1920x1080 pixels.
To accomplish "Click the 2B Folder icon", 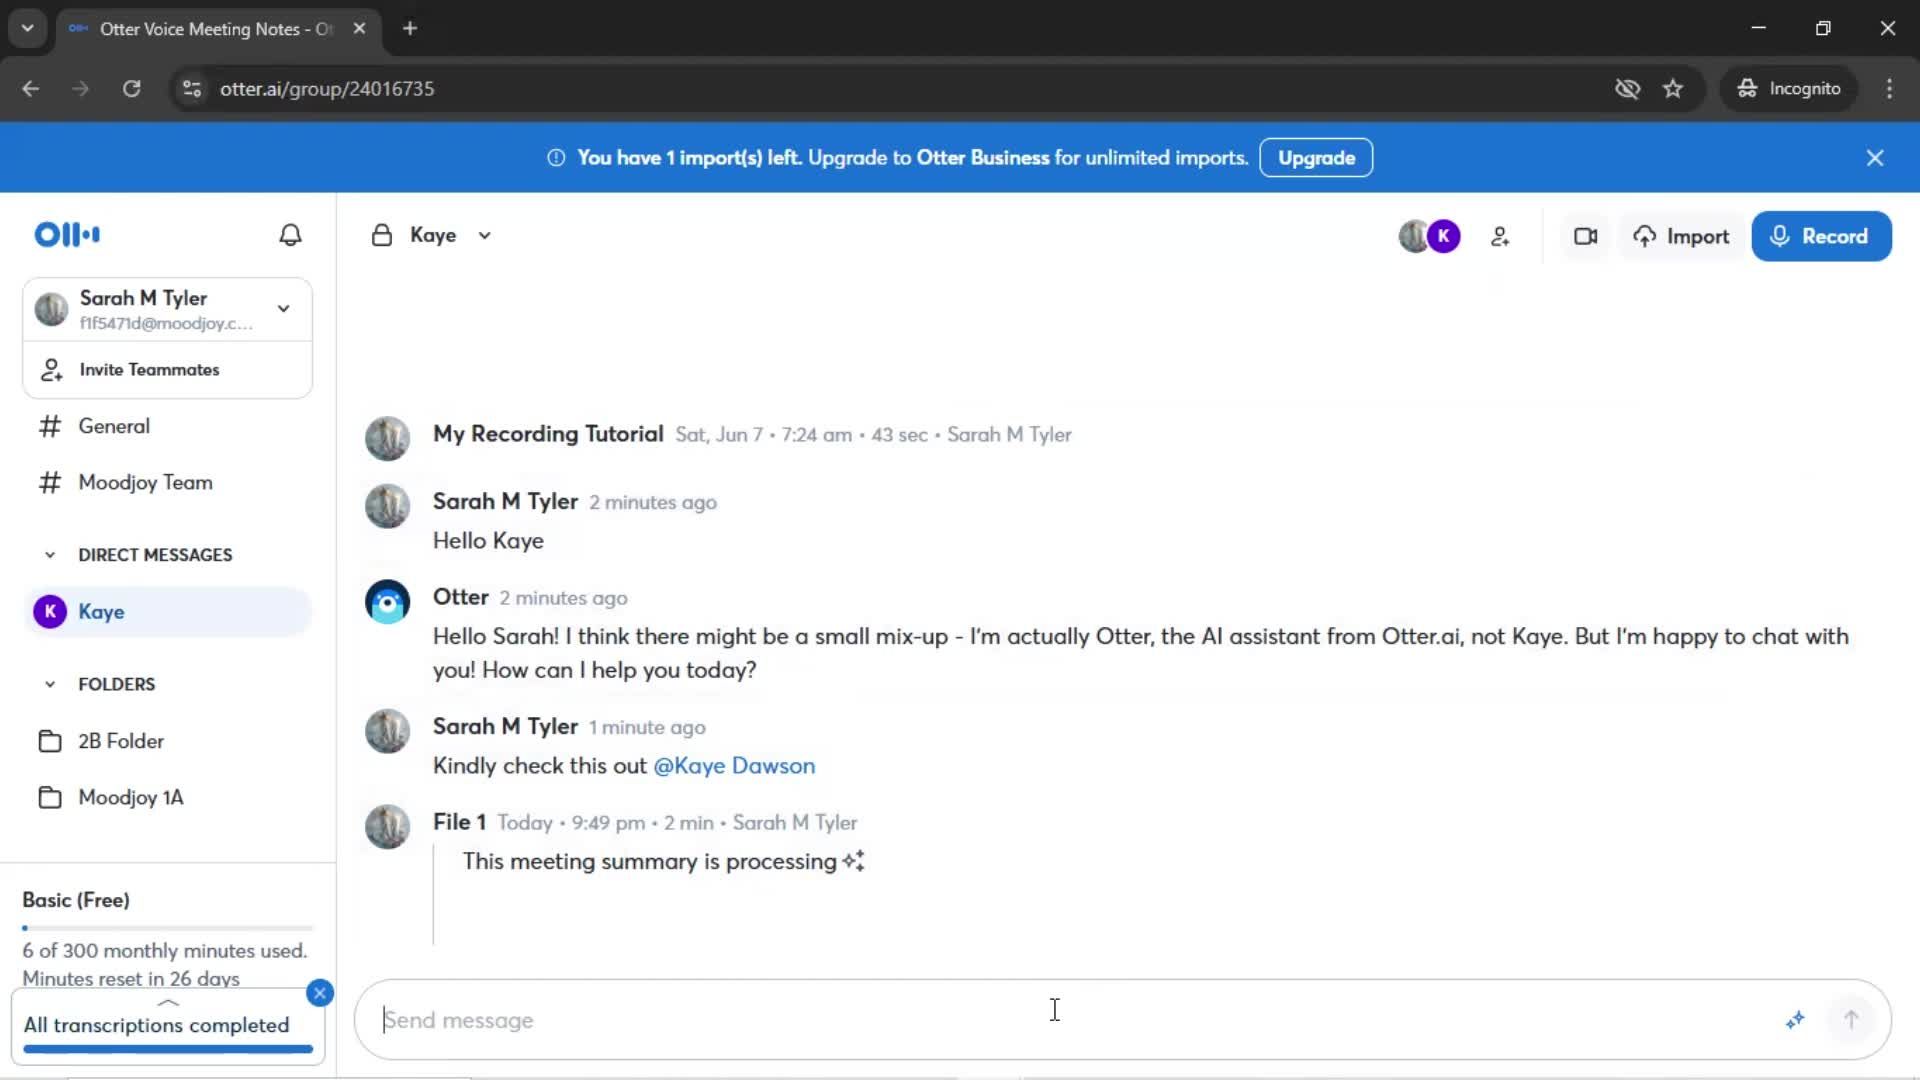I will [50, 741].
